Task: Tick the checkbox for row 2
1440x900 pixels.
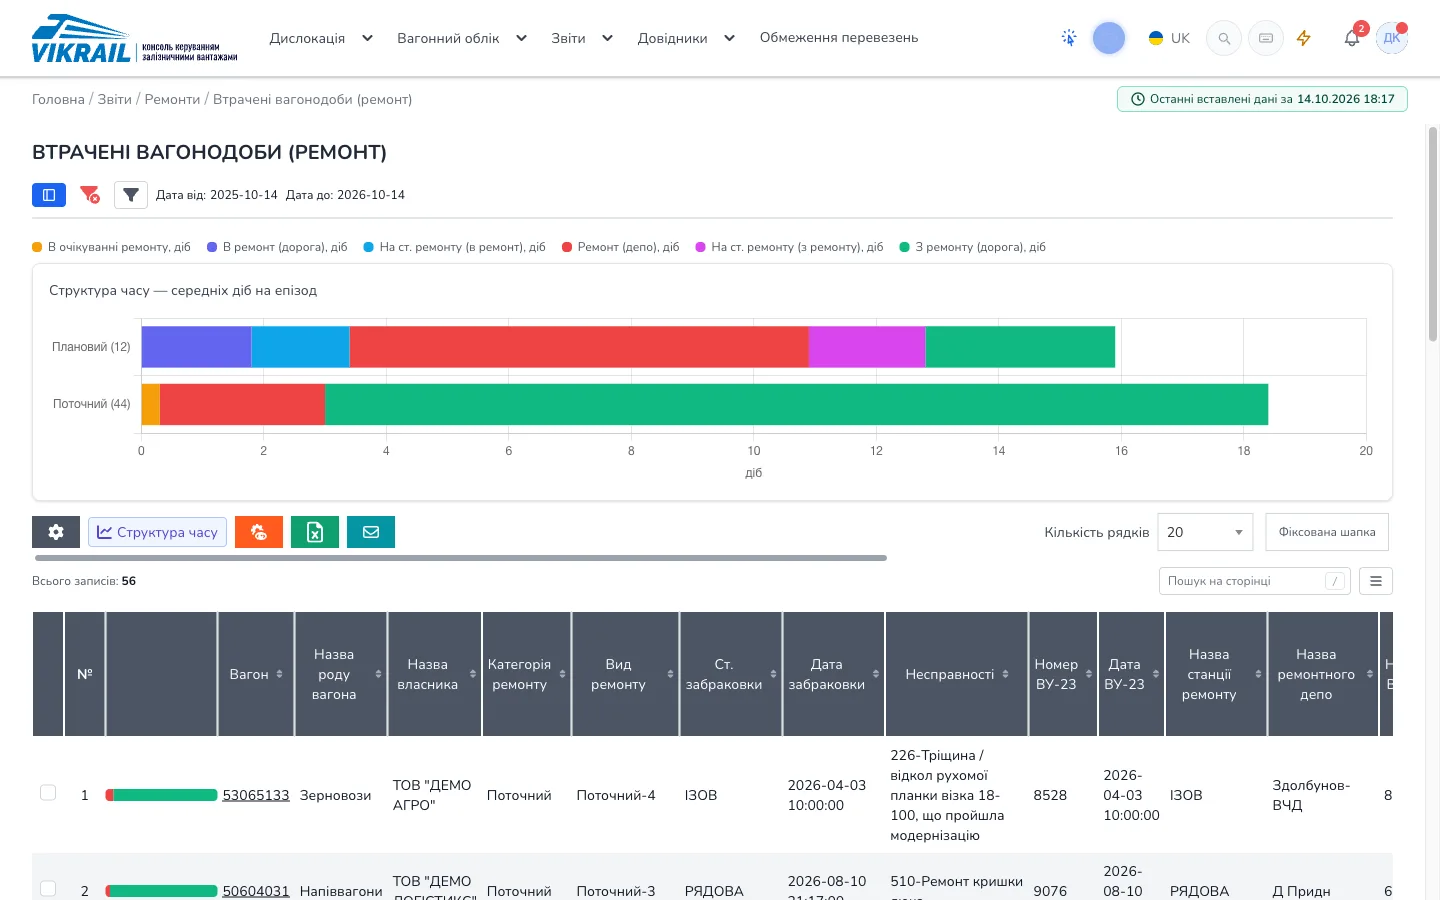Action: pyautogui.click(x=48, y=889)
